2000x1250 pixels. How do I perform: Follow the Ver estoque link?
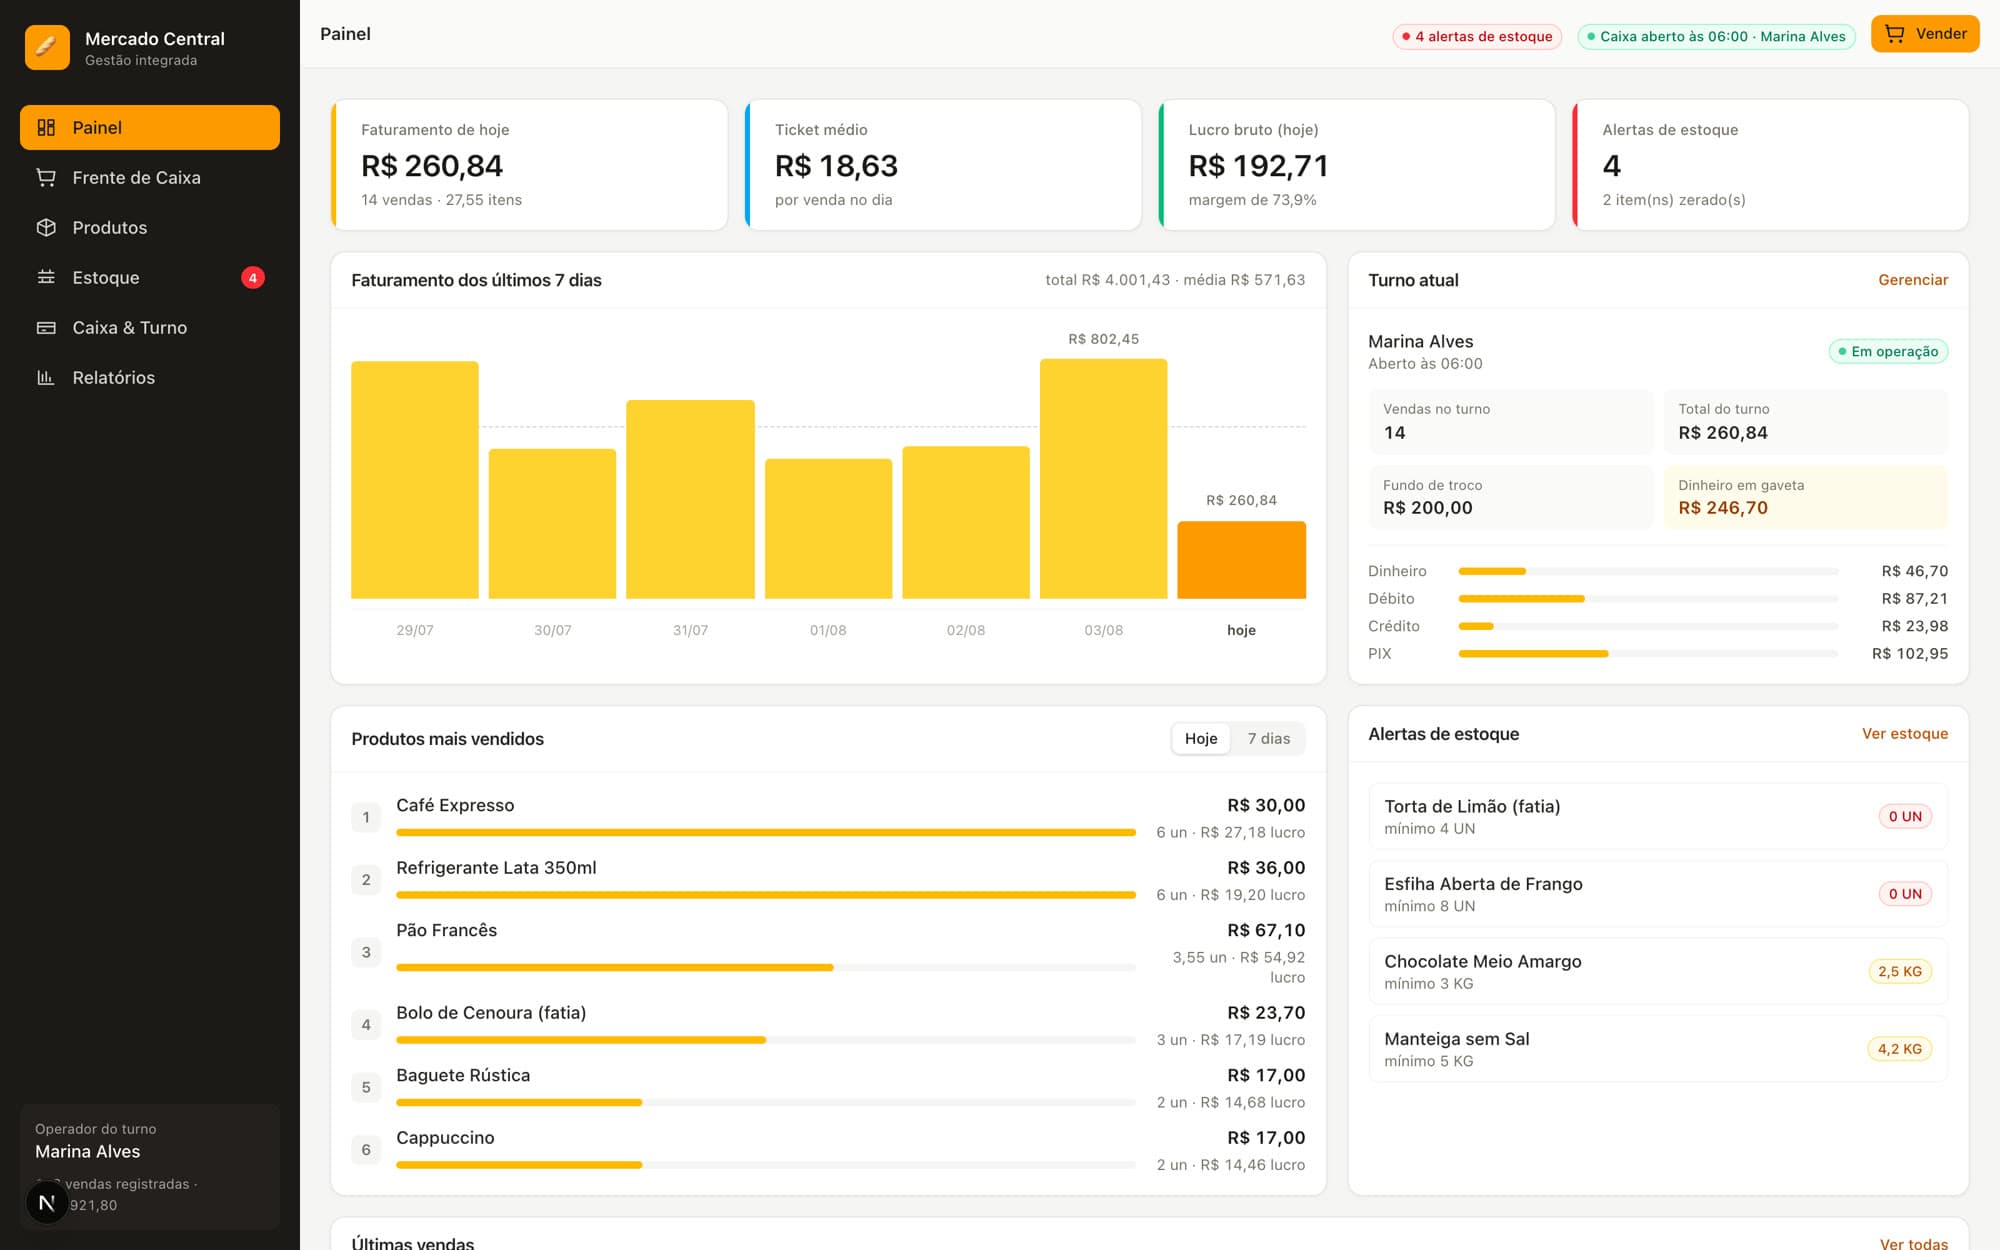point(1905,734)
